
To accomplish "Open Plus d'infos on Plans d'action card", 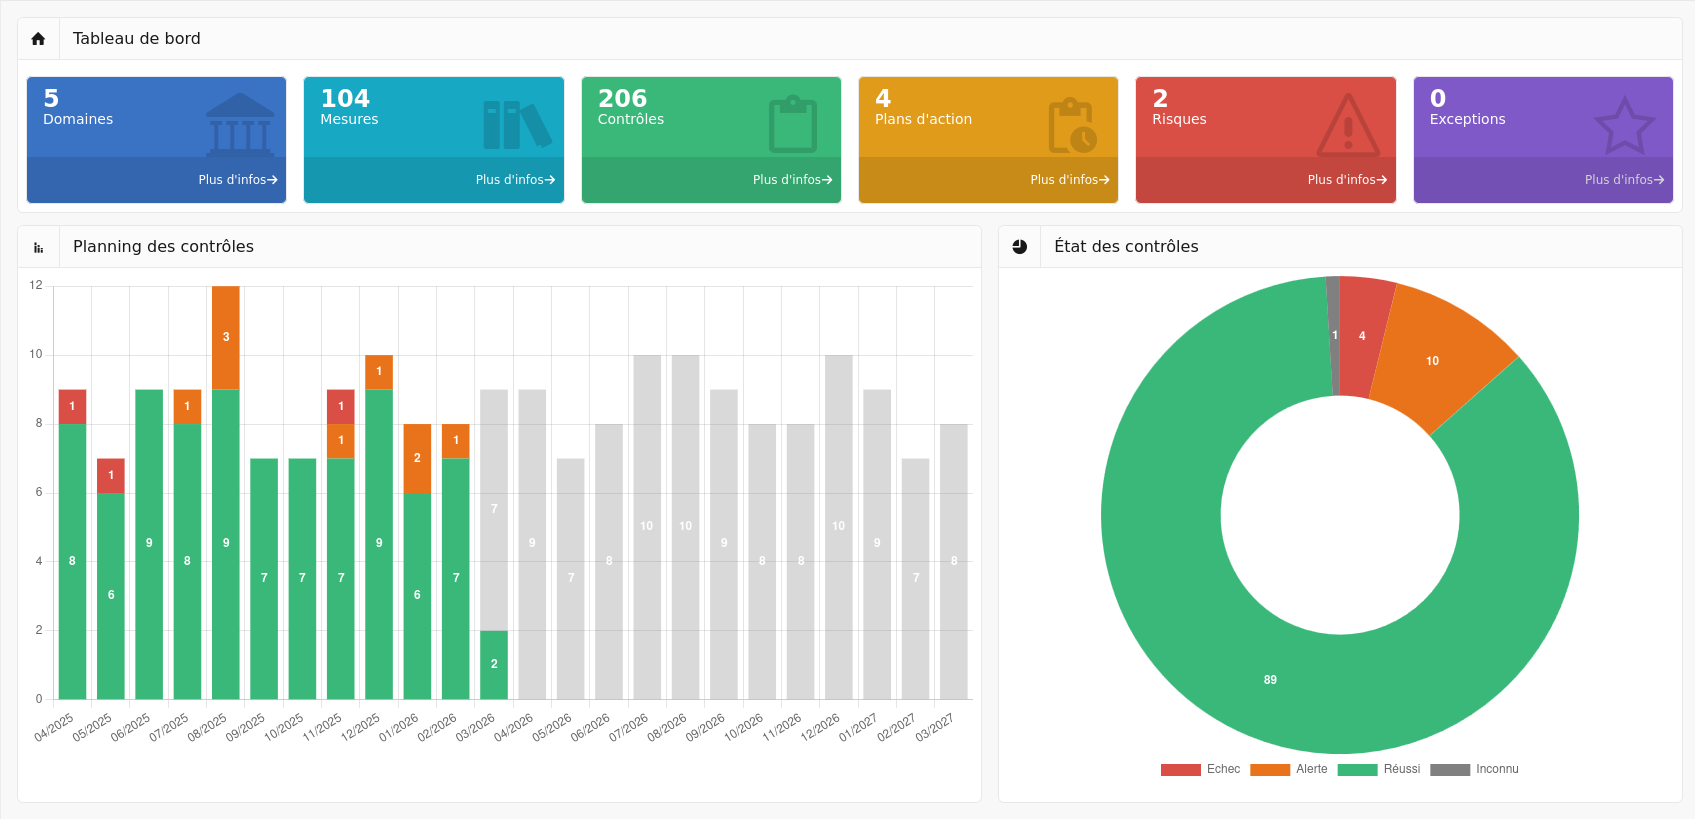I will [x=1069, y=180].
